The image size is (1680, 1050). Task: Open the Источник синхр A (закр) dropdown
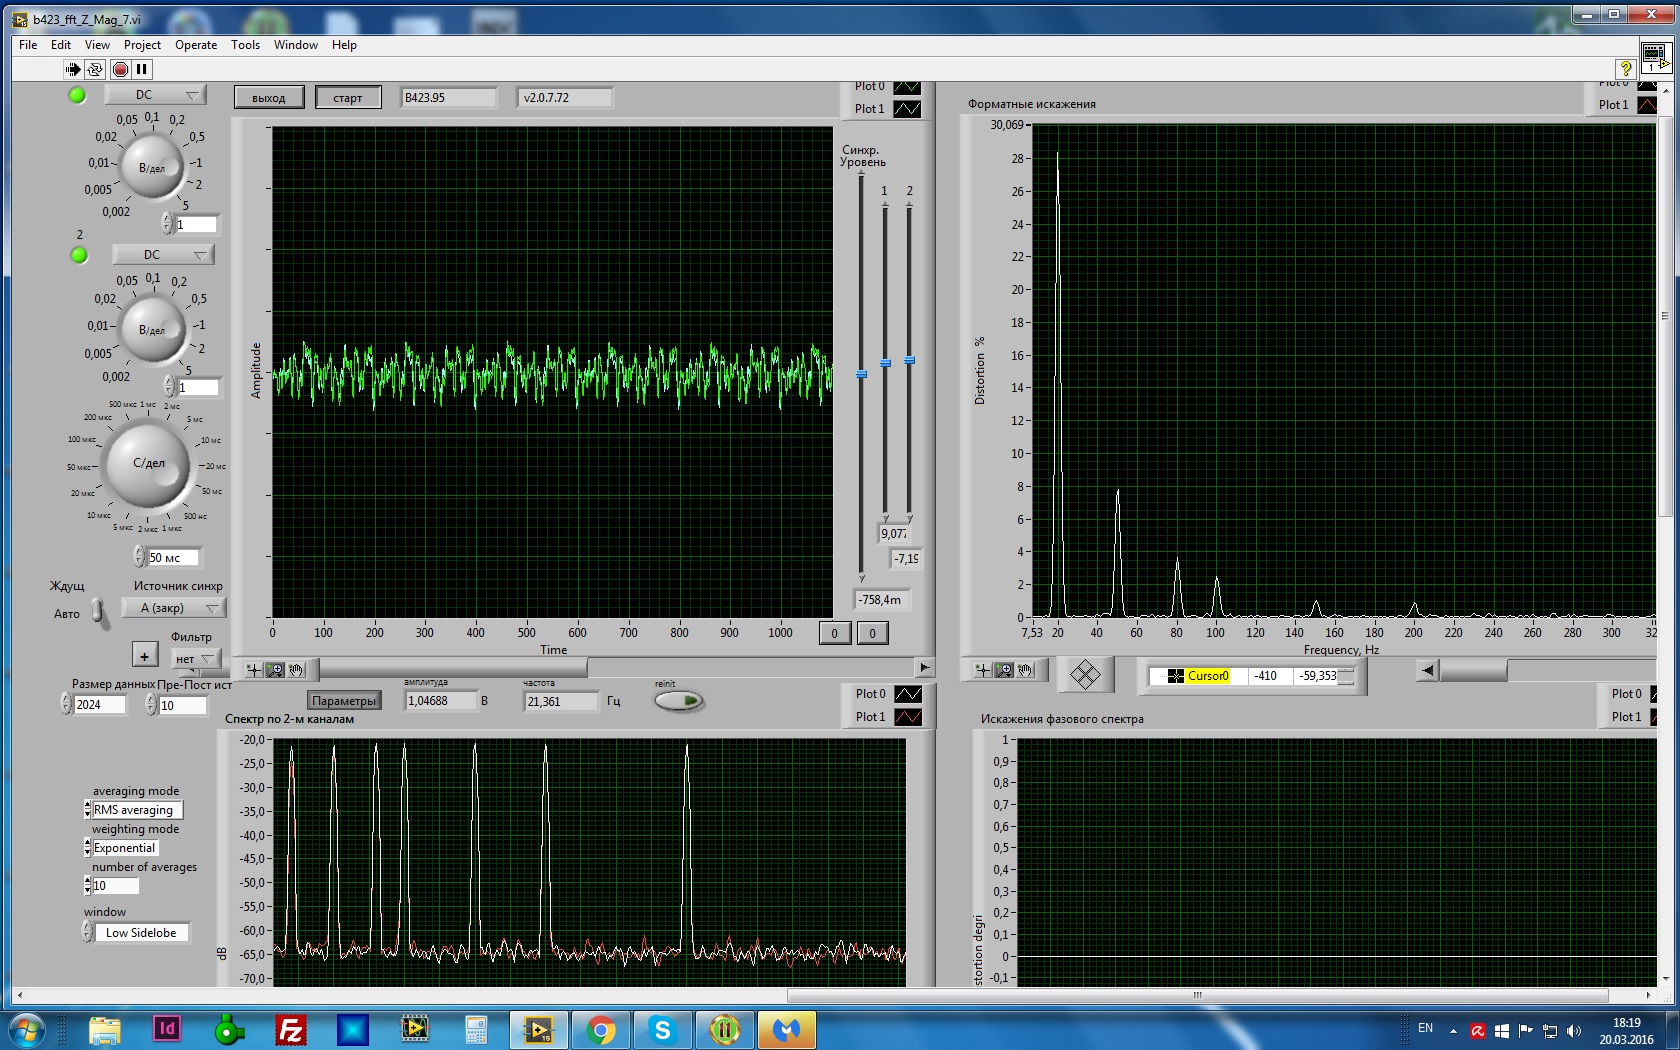click(174, 608)
